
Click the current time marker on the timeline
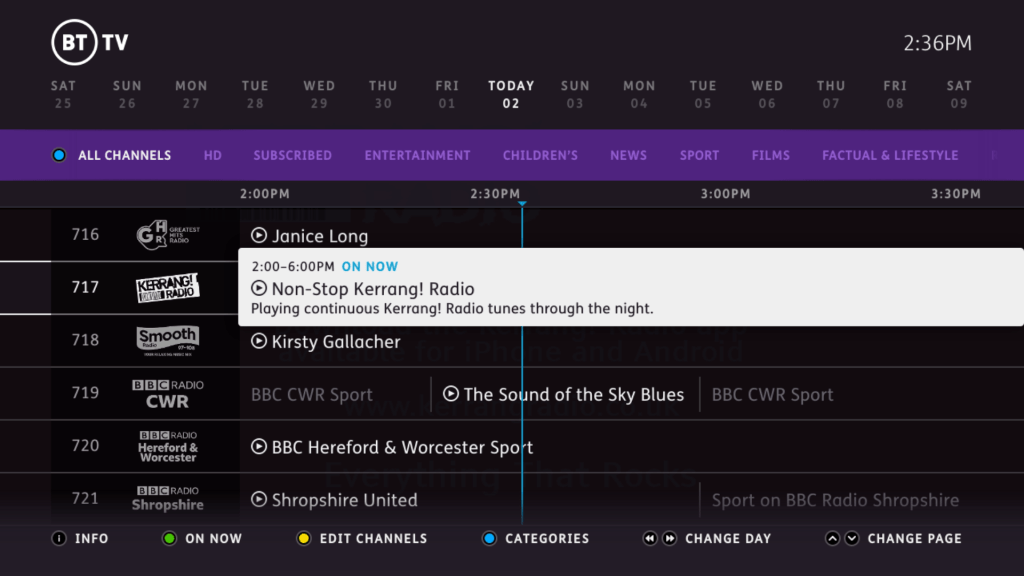(x=522, y=203)
